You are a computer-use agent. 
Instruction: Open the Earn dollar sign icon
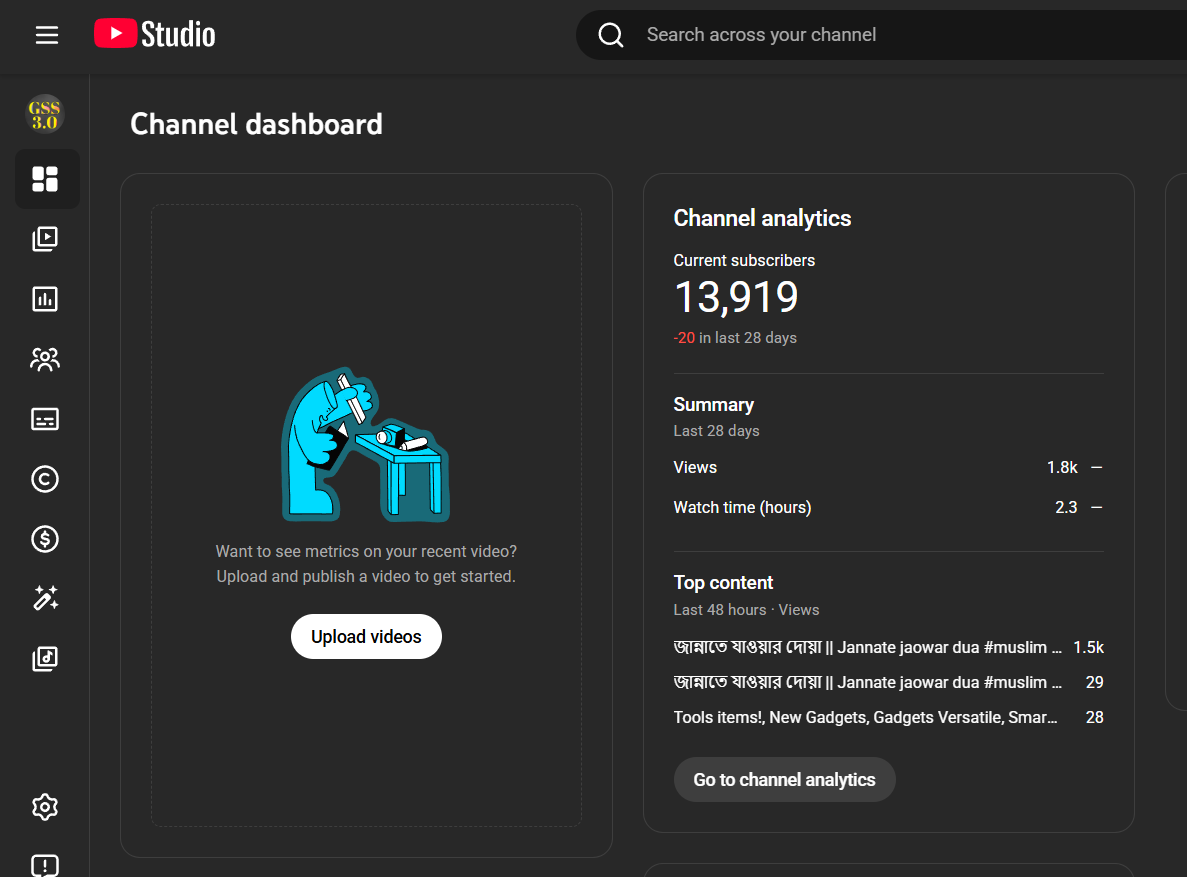click(46, 539)
